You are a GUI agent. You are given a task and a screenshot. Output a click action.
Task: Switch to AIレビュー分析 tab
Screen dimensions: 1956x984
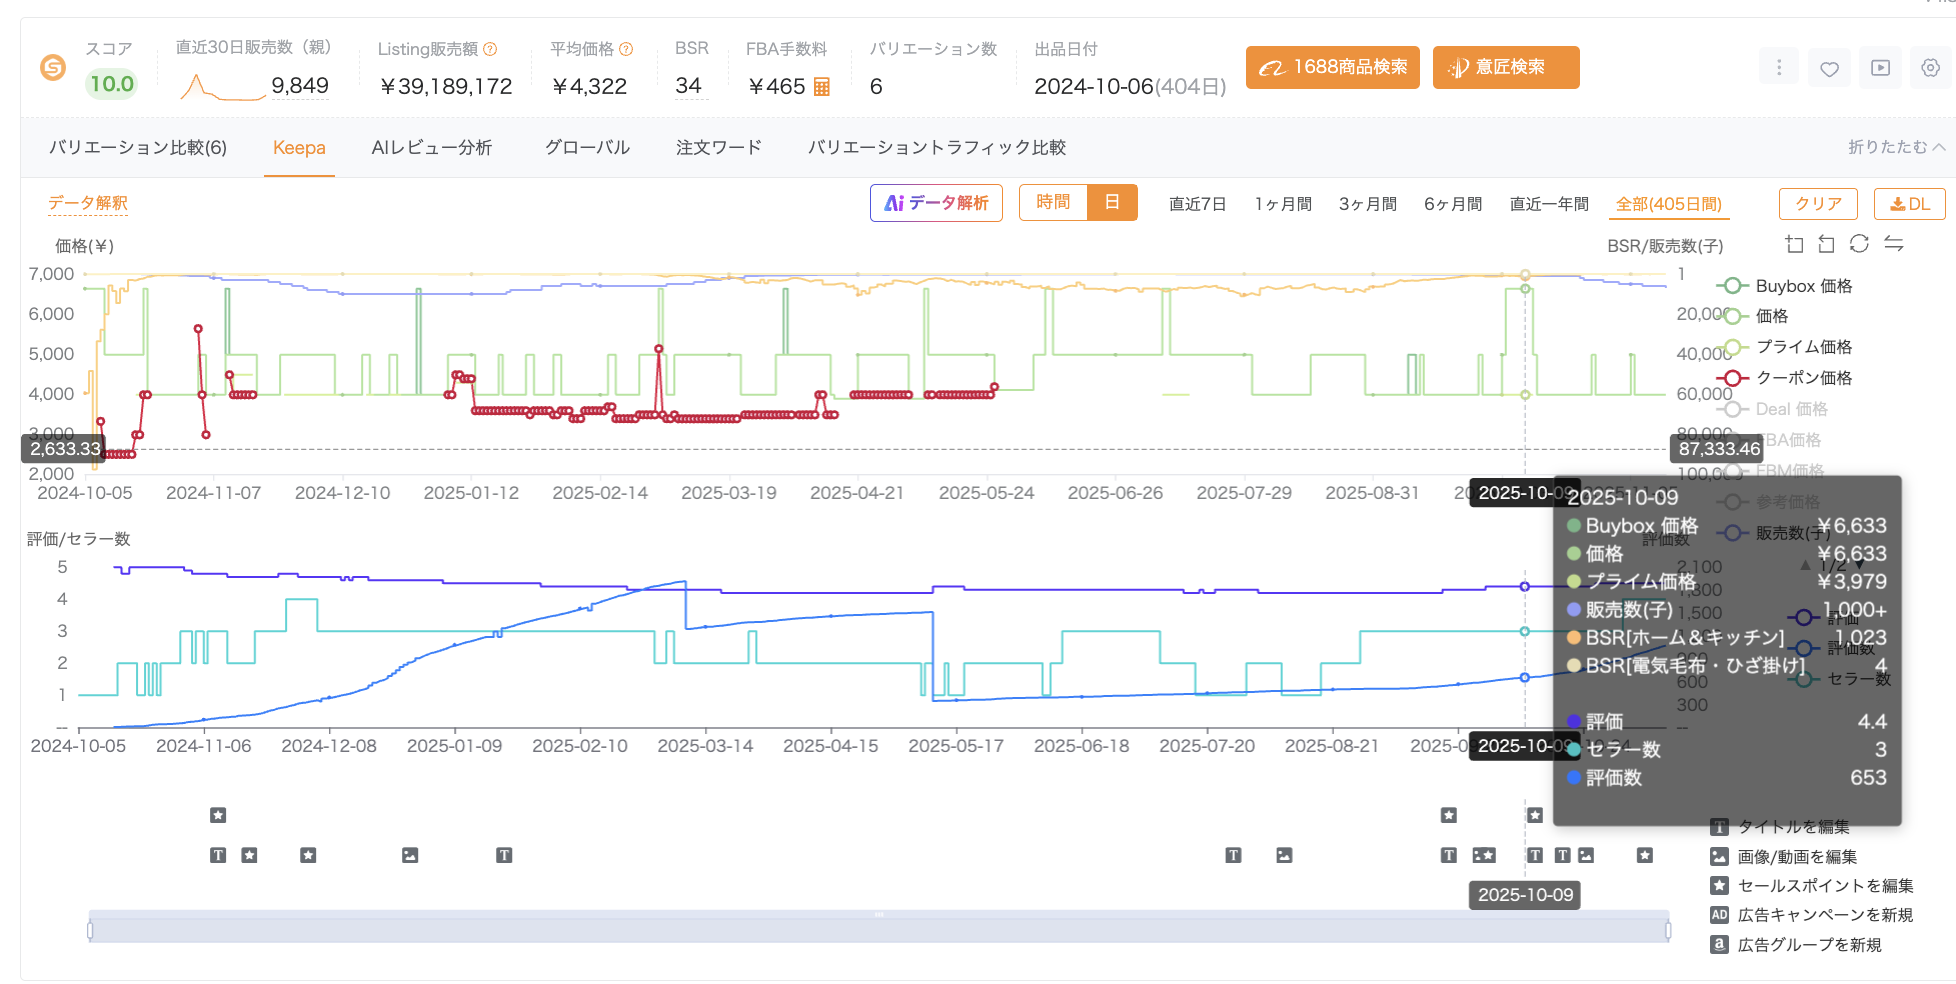431,148
